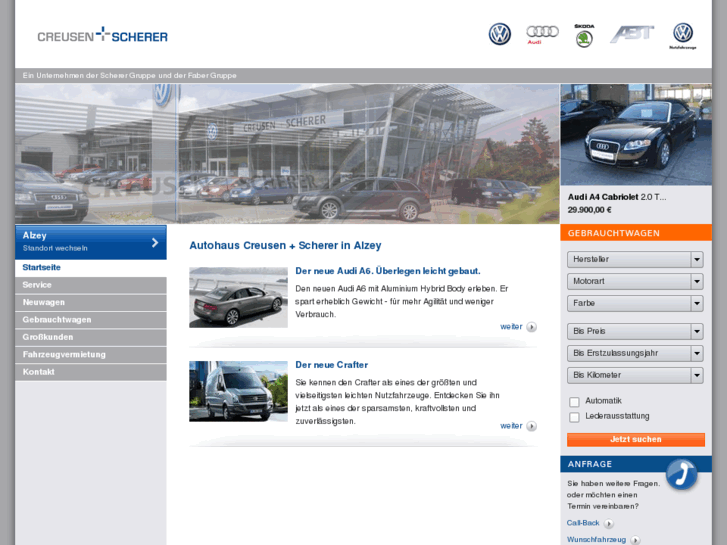Click the arrow icon beside Wunschfahrzeug
Screen dimensions: 727x545
tap(636, 540)
